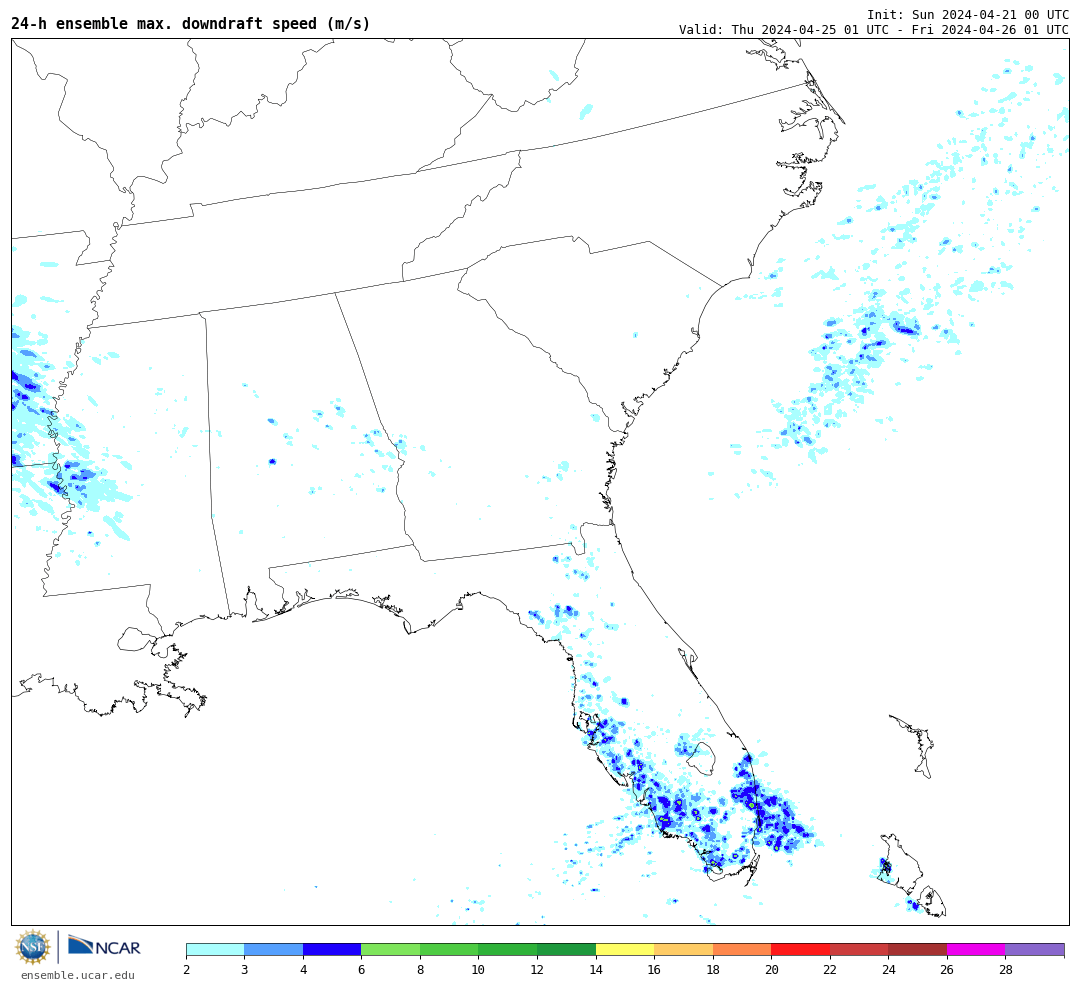Click the light orange 16-18 colorbar swatch
The height and width of the screenshot is (988, 1080).
[683, 949]
